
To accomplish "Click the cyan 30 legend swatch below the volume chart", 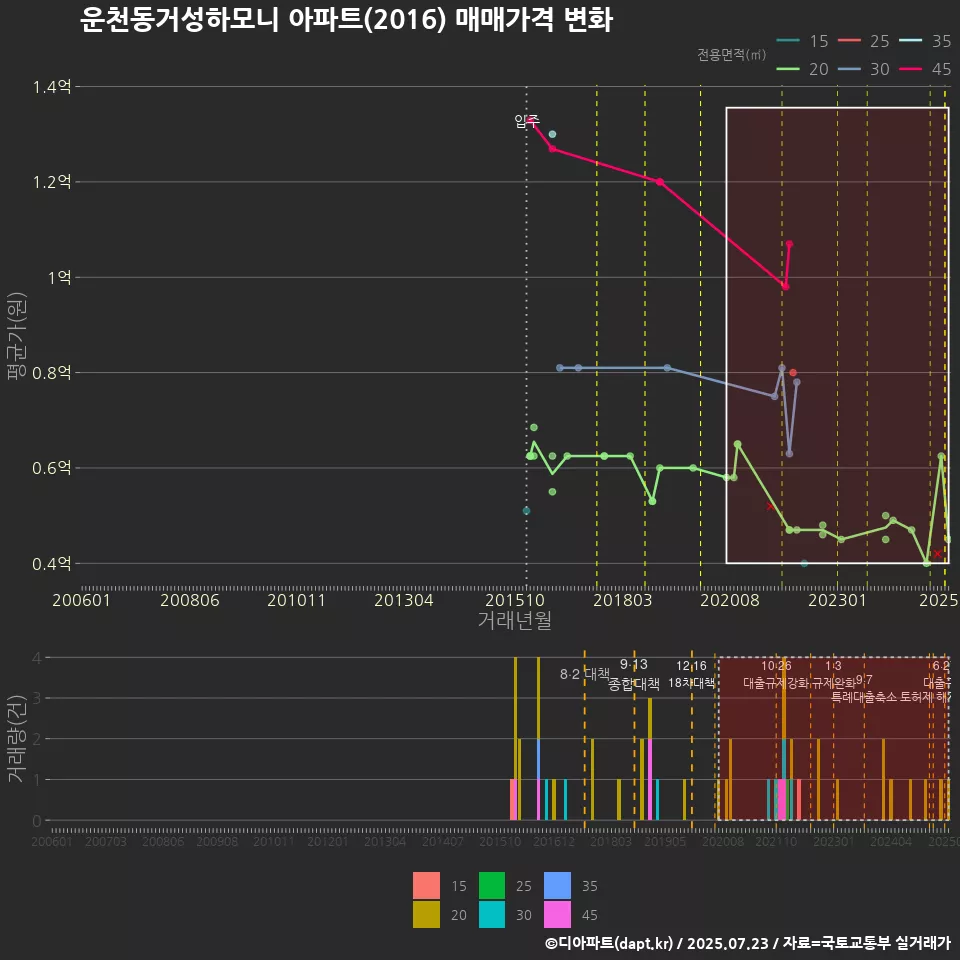I will [x=492, y=914].
